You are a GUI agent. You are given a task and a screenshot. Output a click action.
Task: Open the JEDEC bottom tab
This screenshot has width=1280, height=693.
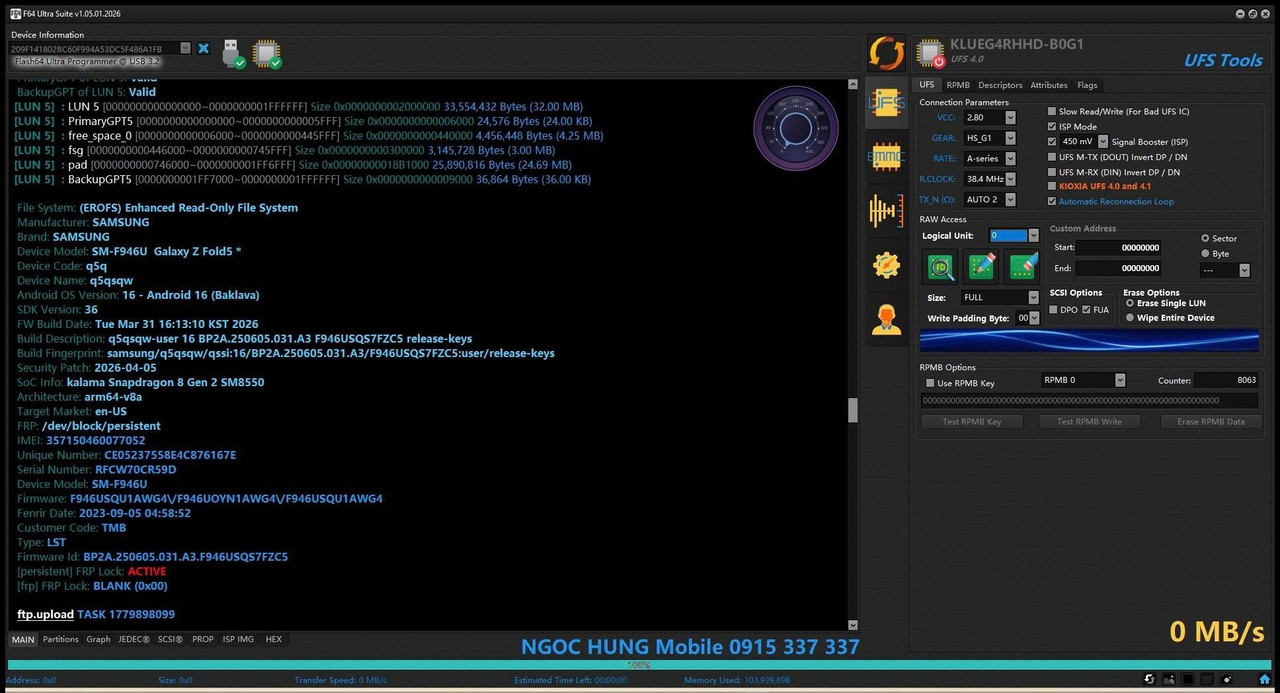(x=134, y=639)
